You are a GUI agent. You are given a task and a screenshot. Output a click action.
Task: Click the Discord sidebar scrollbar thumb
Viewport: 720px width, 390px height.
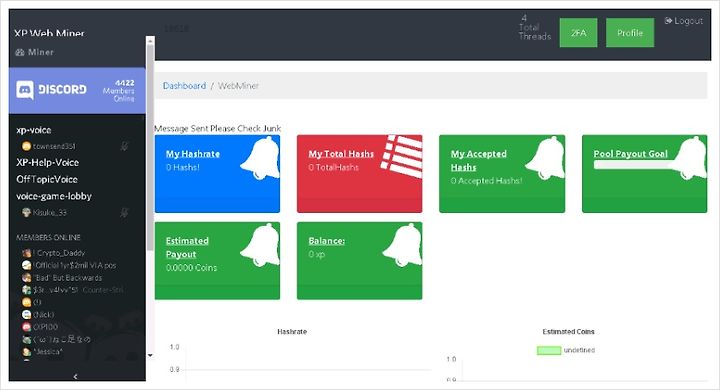[x=150, y=147]
